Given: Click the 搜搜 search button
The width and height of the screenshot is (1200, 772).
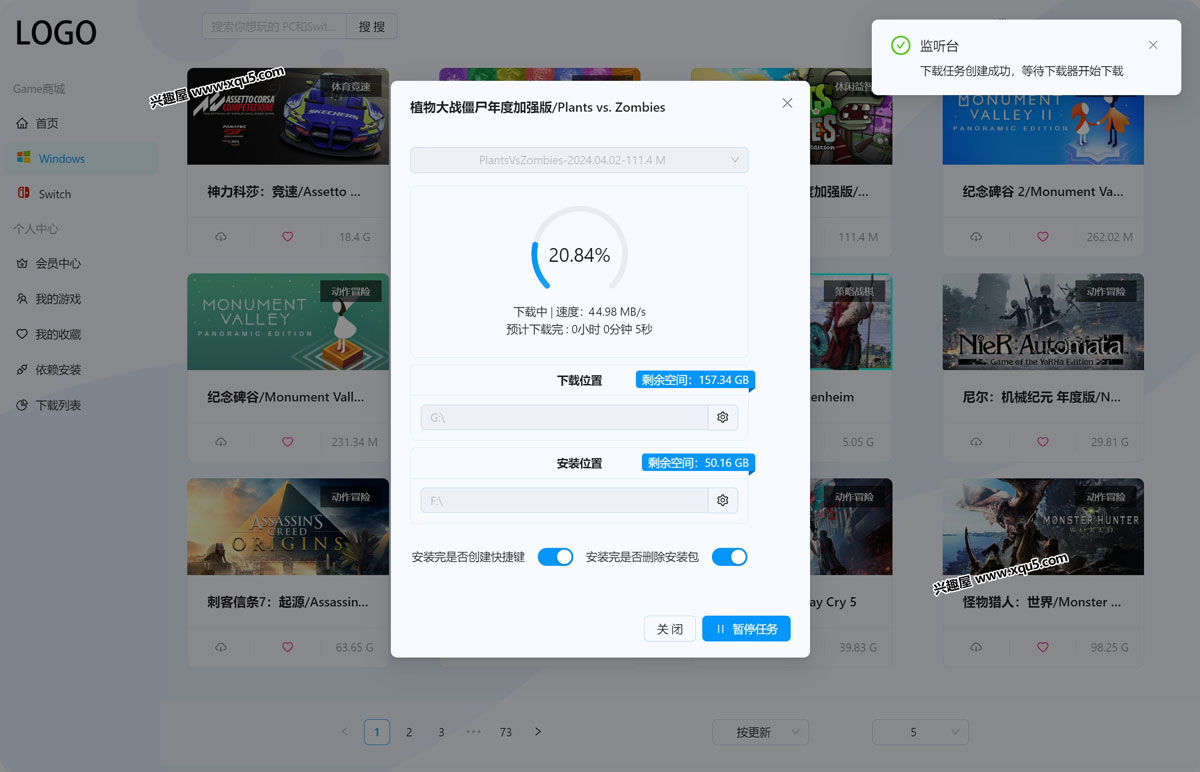Looking at the screenshot, I should coord(372,26).
